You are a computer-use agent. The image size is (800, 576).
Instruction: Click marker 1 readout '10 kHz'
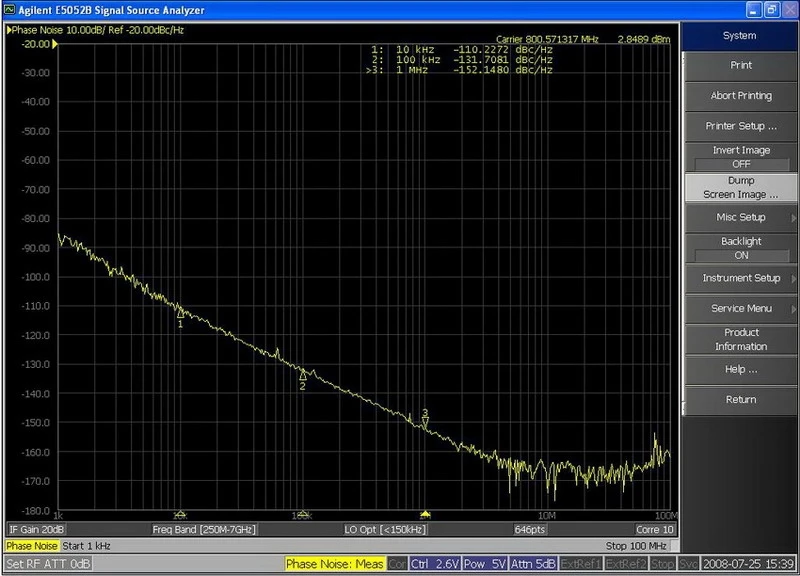pos(415,50)
